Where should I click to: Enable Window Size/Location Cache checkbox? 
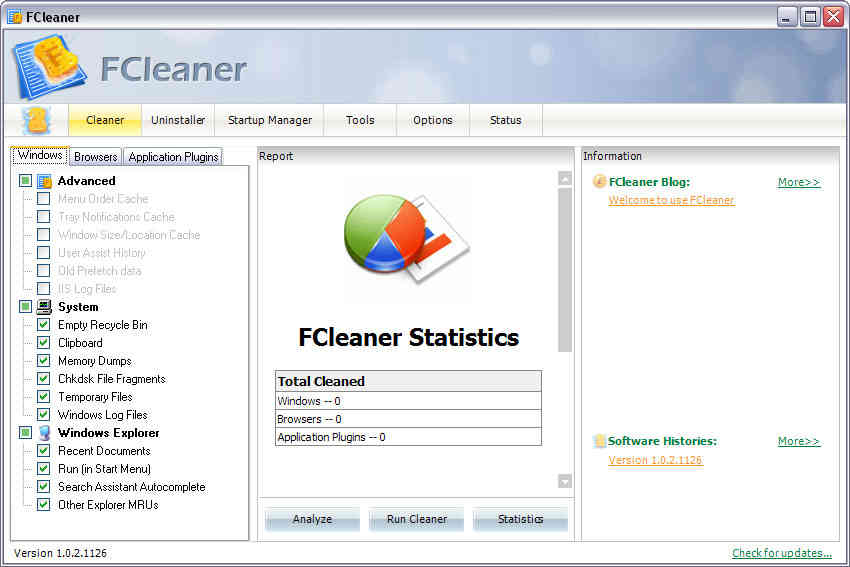[43, 235]
